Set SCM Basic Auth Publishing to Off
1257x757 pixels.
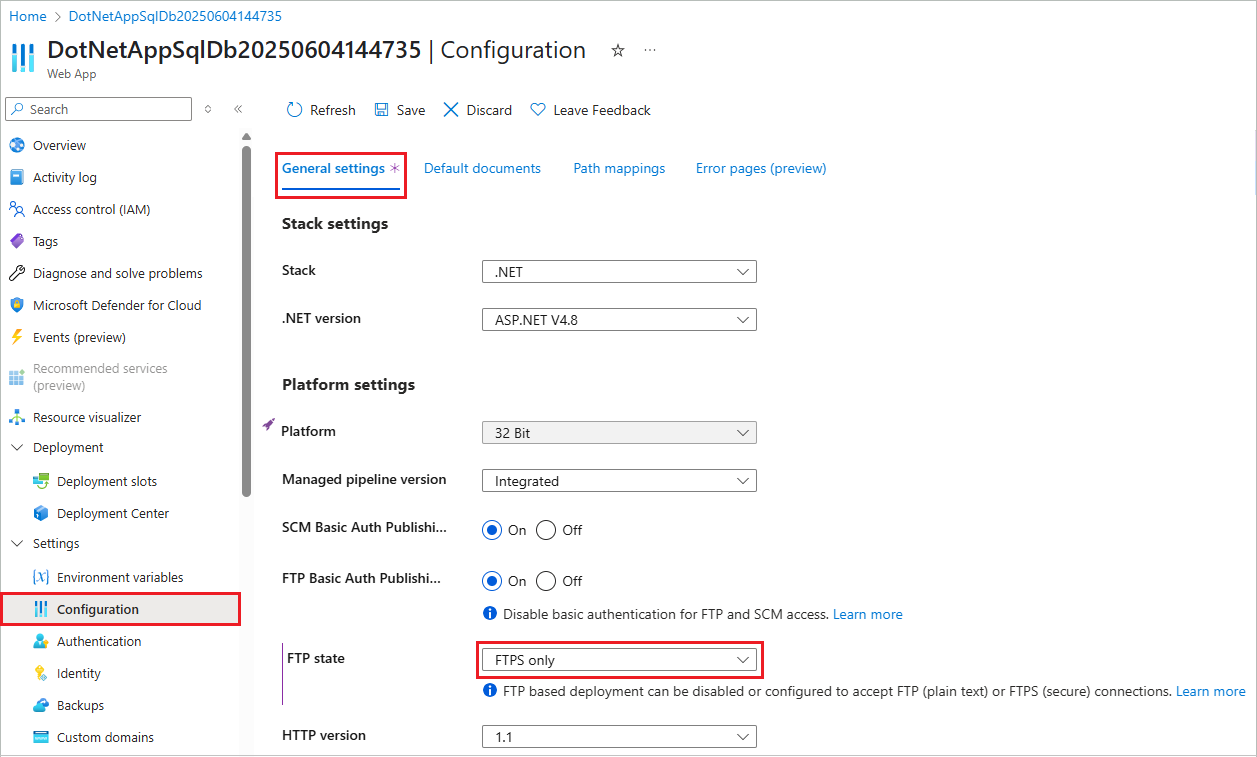point(546,530)
